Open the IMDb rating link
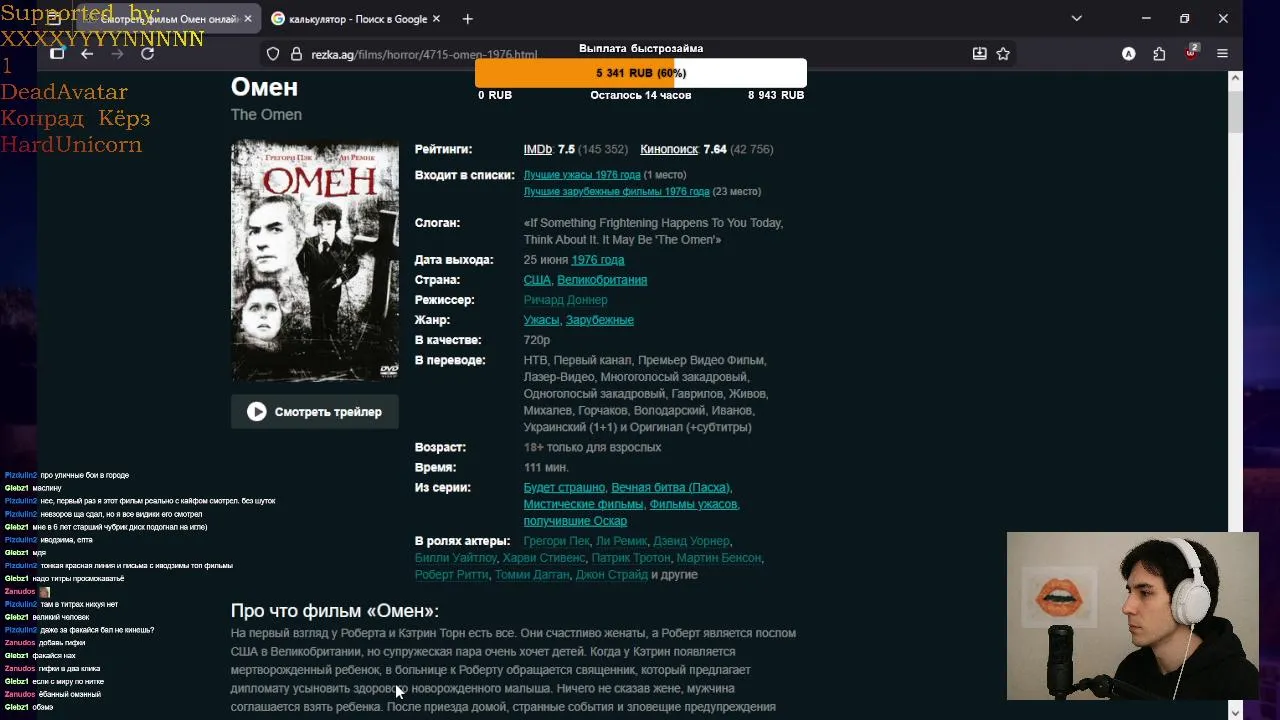This screenshot has height=720, width=1280. click(x=538, y=149)
